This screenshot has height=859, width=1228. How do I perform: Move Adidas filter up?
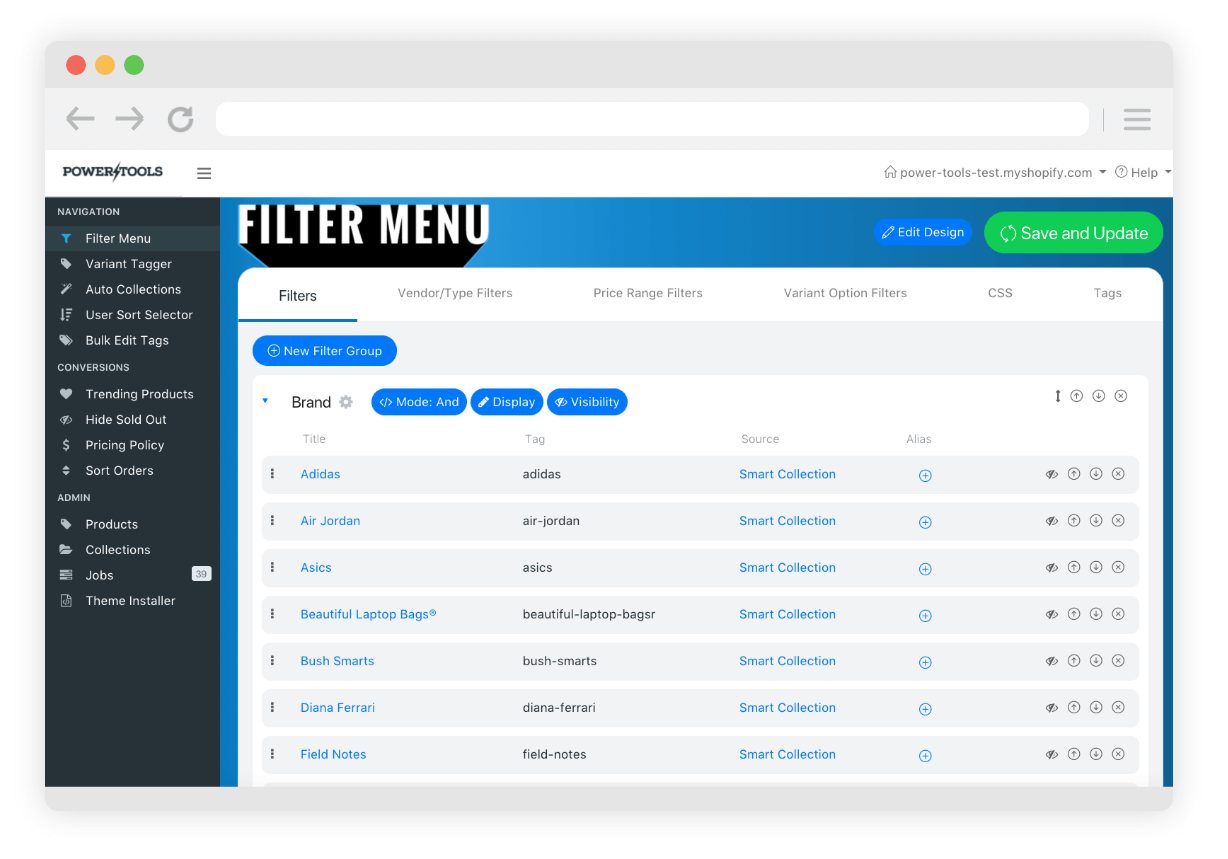[x=1074, y=474]
